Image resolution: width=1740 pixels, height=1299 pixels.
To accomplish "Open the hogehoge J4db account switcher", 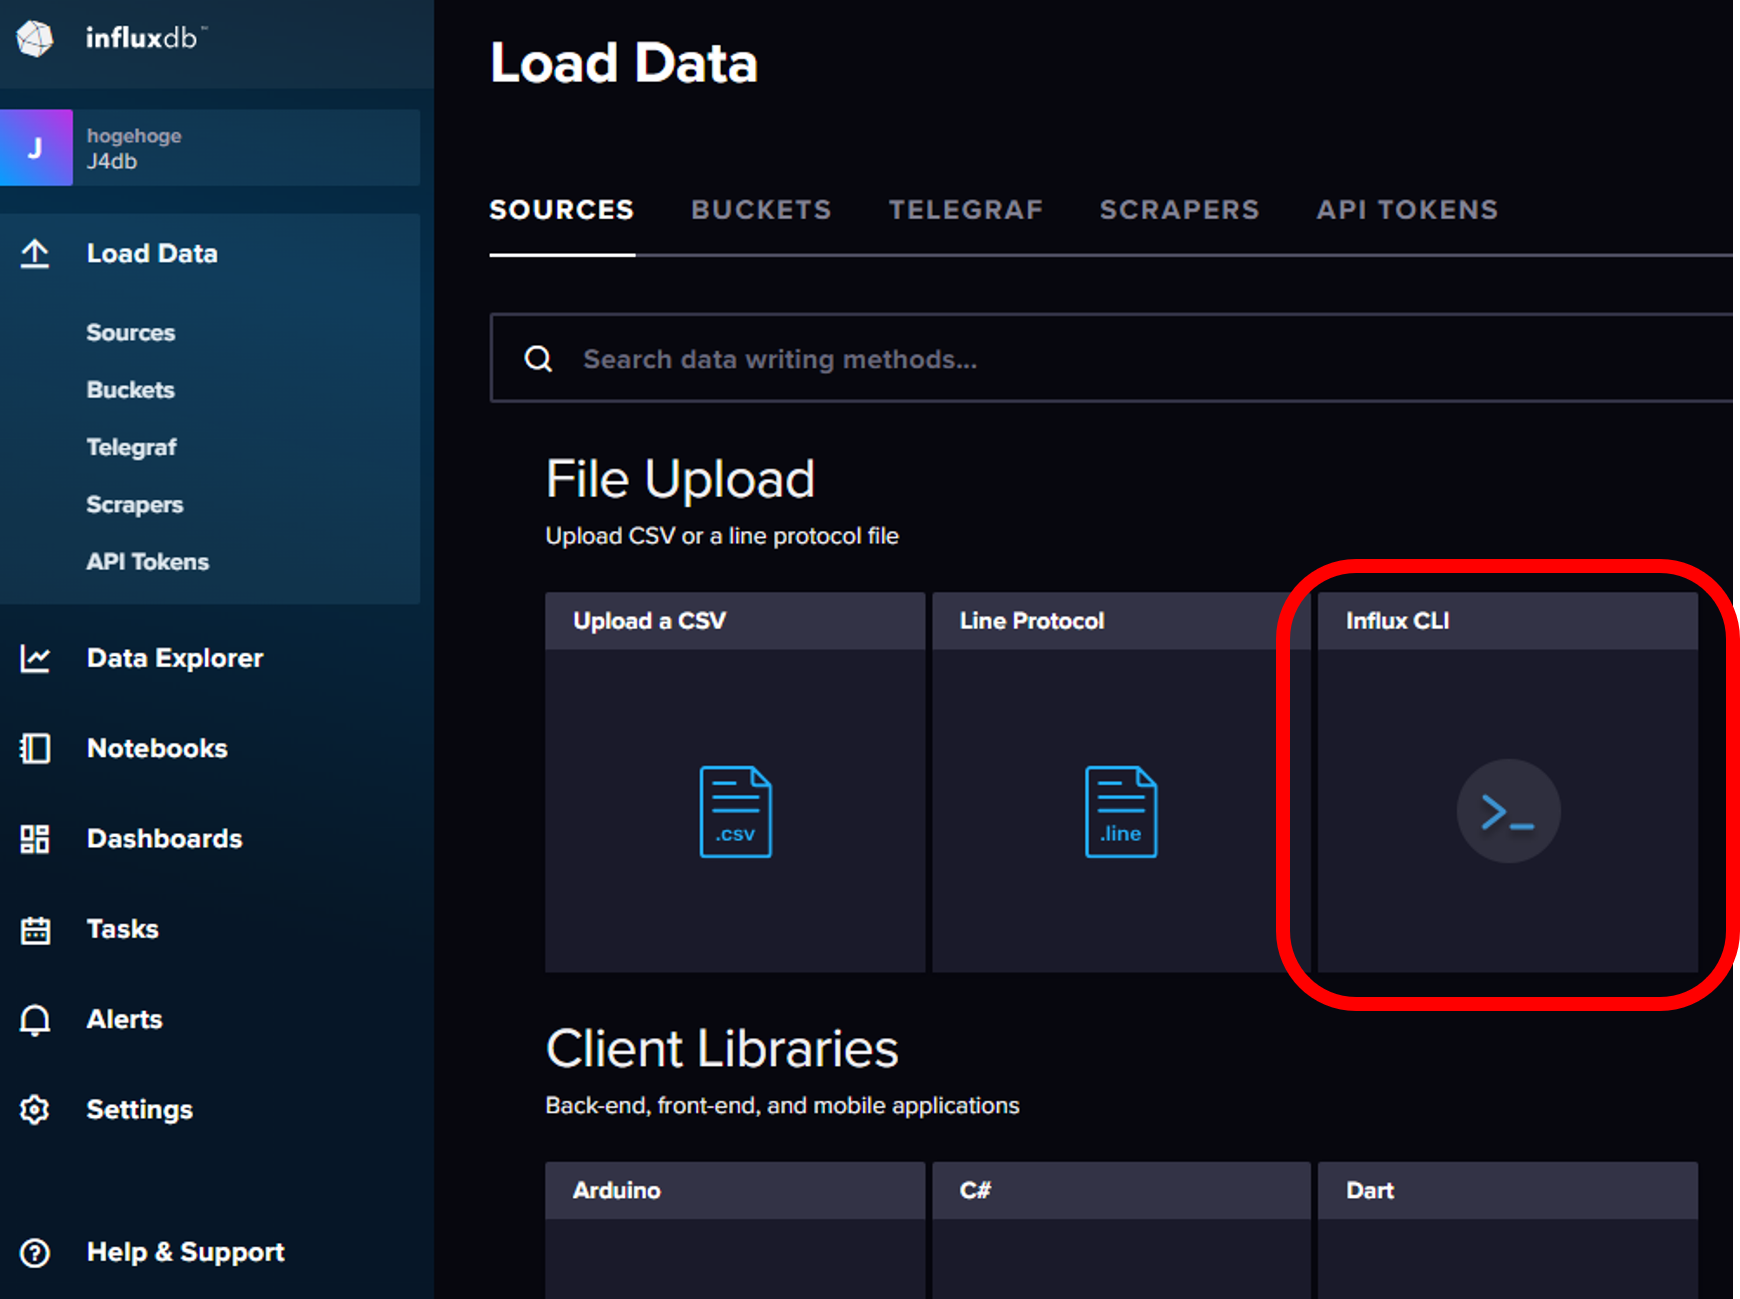I will pos(210,148).
